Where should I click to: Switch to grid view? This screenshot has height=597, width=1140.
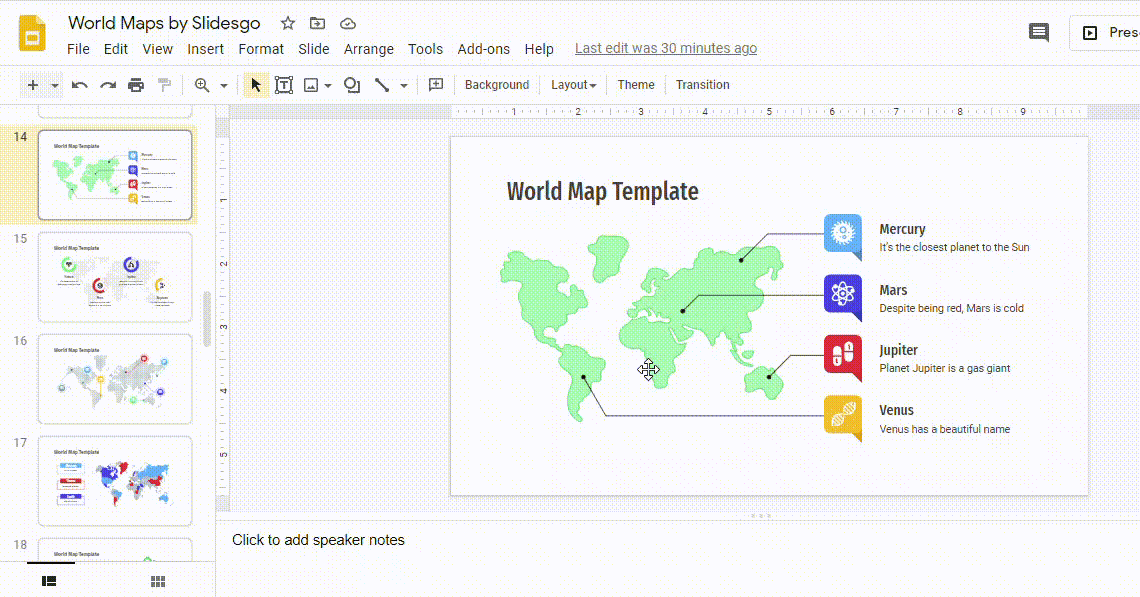(x=158, y=581)
